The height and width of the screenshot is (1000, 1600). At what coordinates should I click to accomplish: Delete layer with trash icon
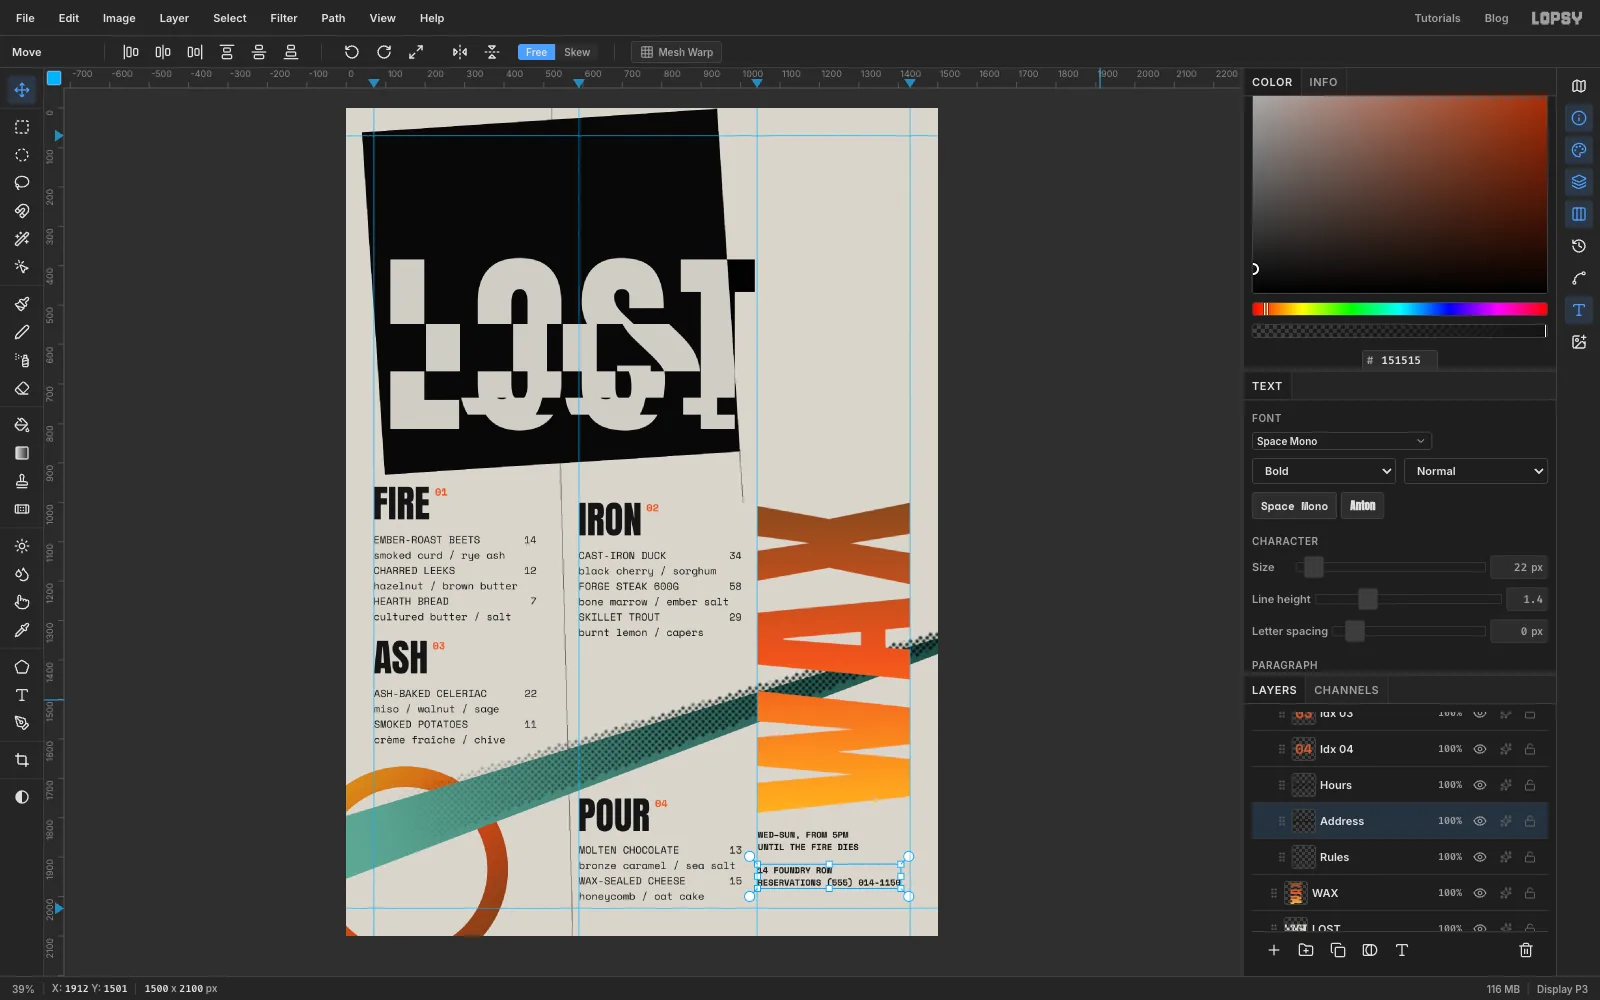[x=1526, y=950]
